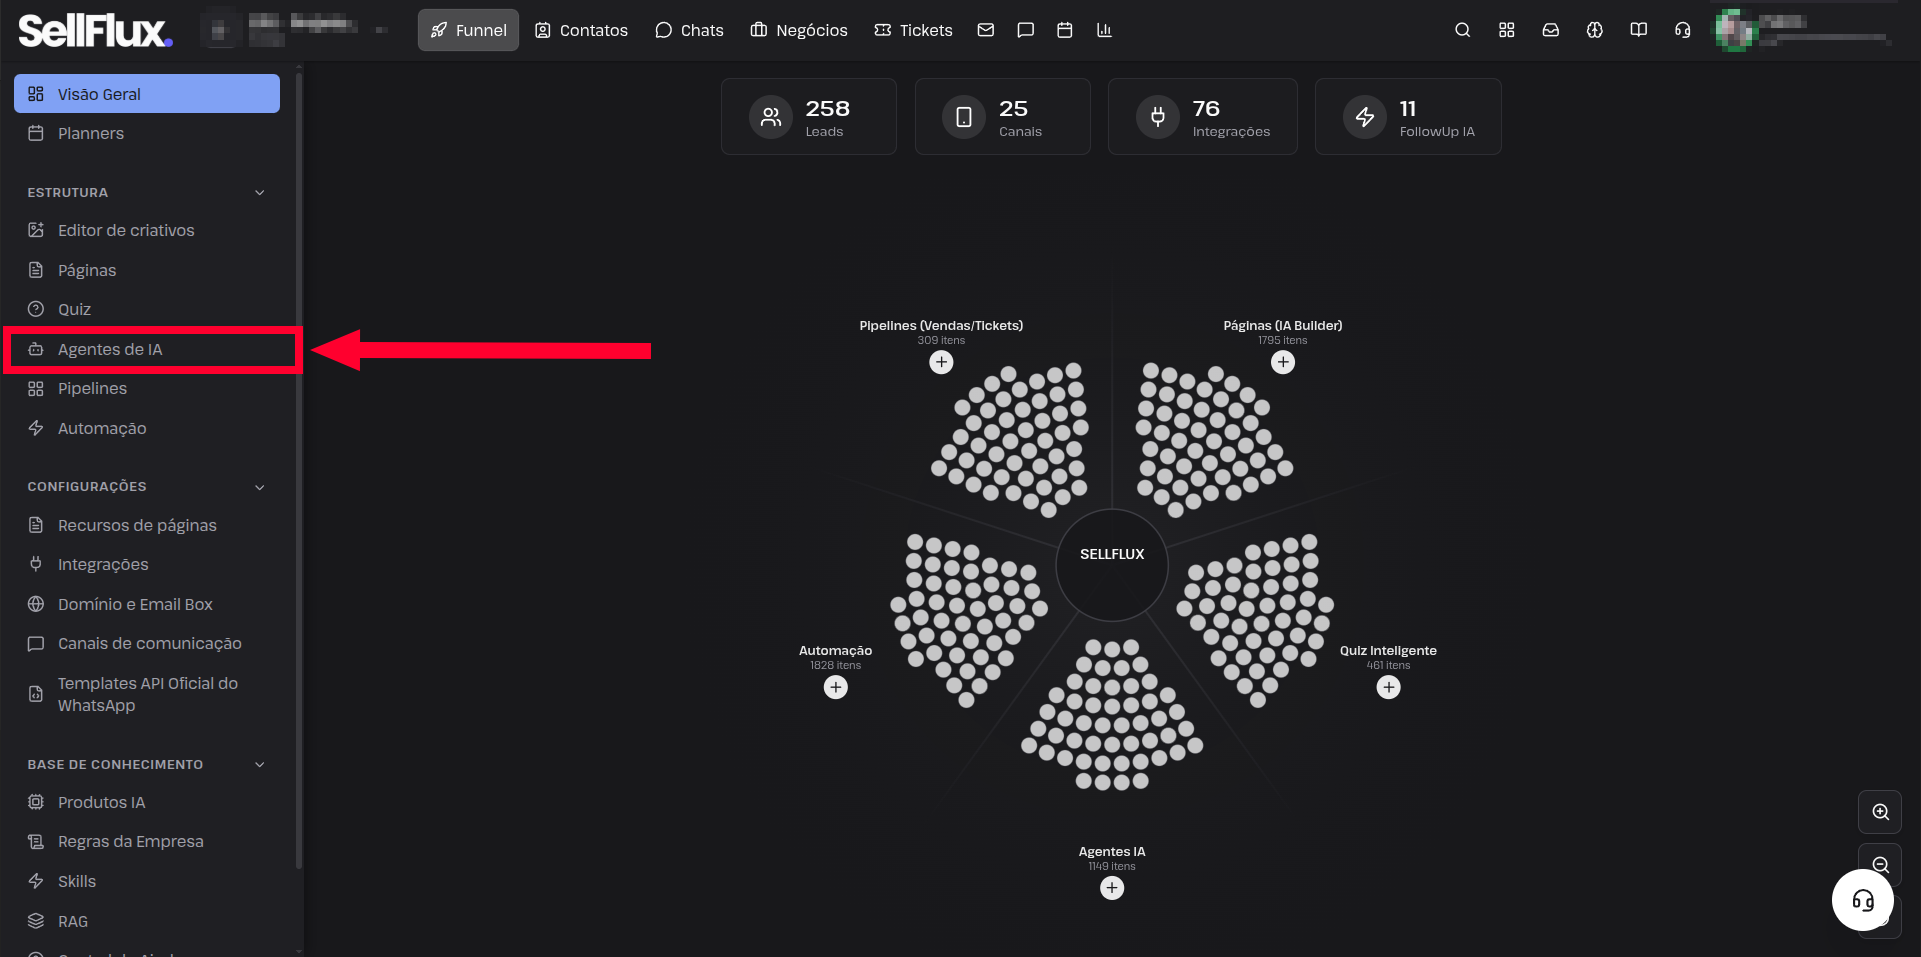1921x957 pixels.
Task: Open the floating support chat button
Action: tap(1863, 900)
